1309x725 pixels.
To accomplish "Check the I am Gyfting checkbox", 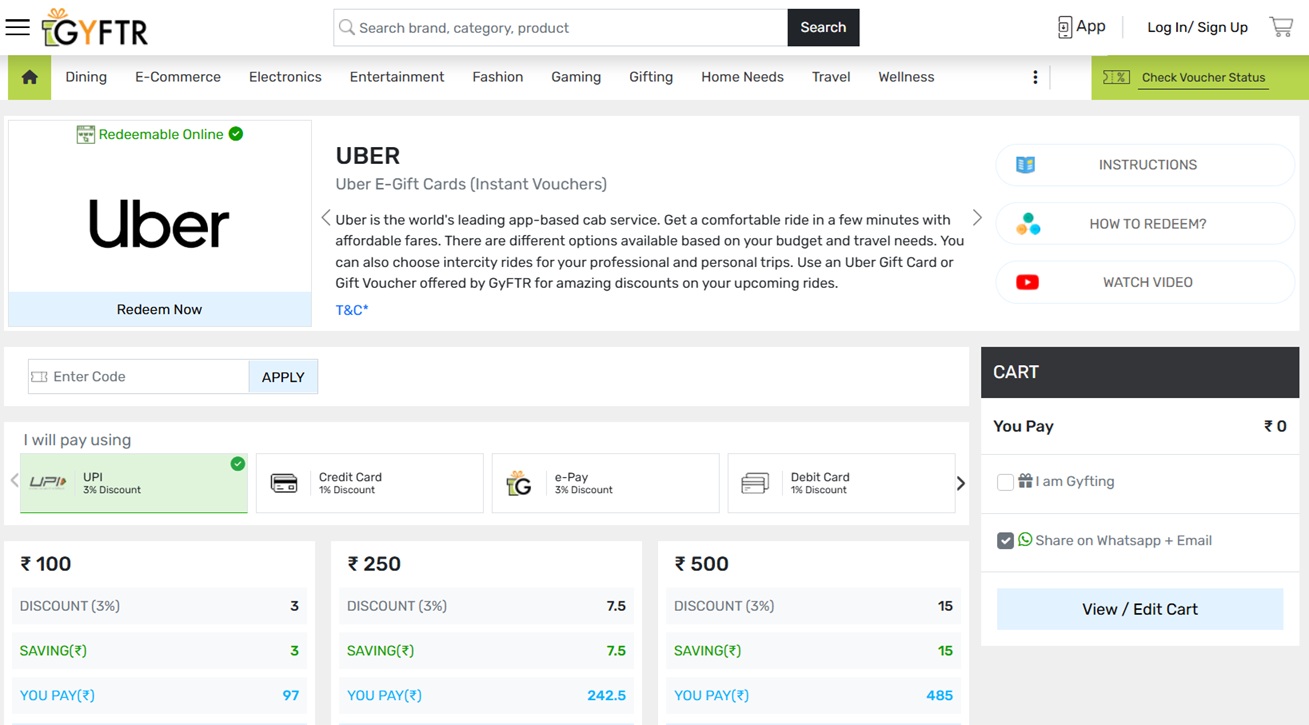I will (1005, 482).
